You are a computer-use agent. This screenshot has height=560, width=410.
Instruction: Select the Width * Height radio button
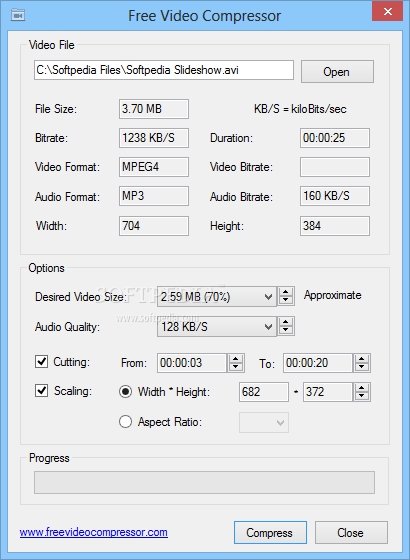[125, 391]
